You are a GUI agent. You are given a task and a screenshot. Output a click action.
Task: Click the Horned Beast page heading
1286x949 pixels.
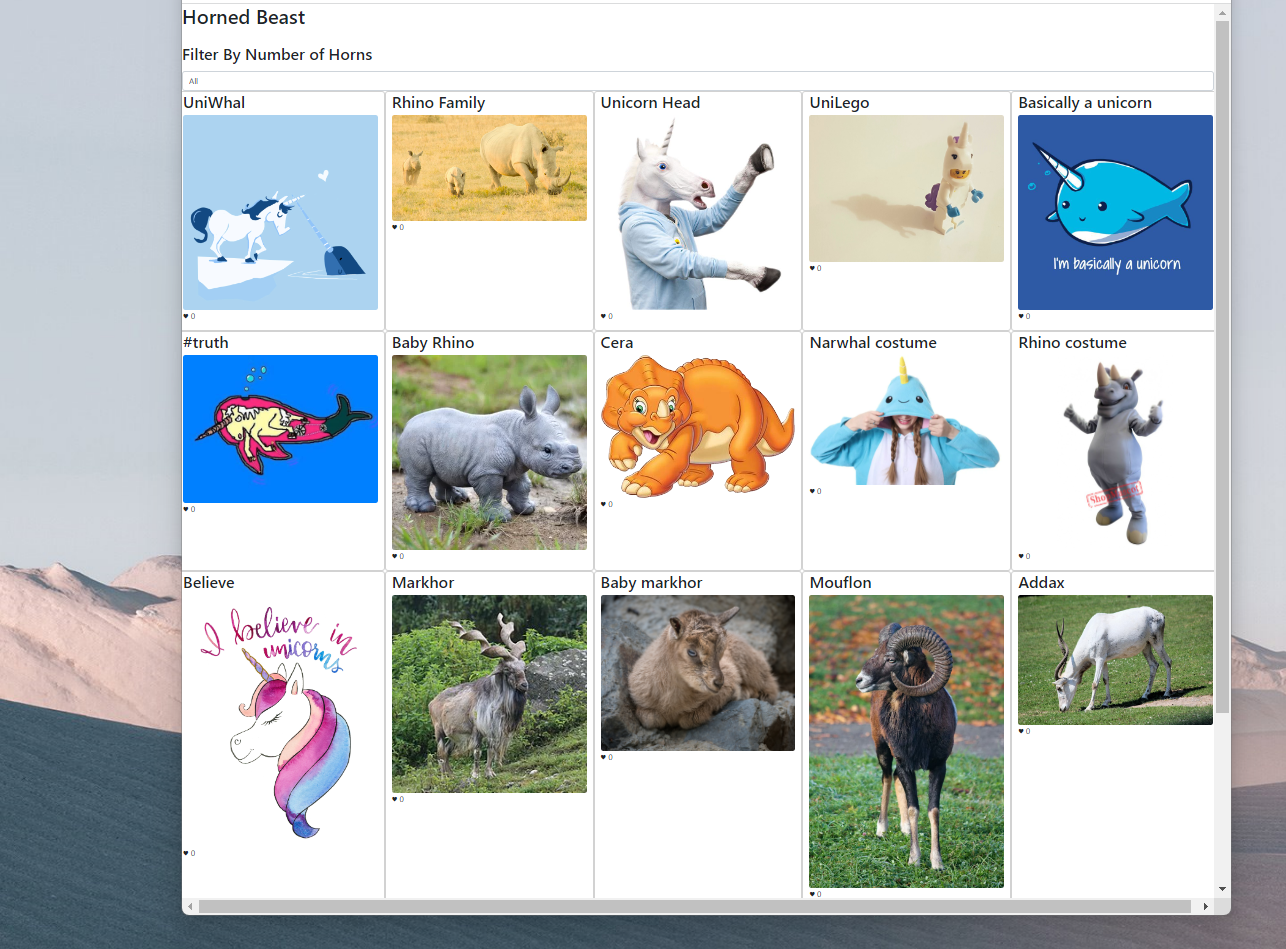(x=244, y=18)
